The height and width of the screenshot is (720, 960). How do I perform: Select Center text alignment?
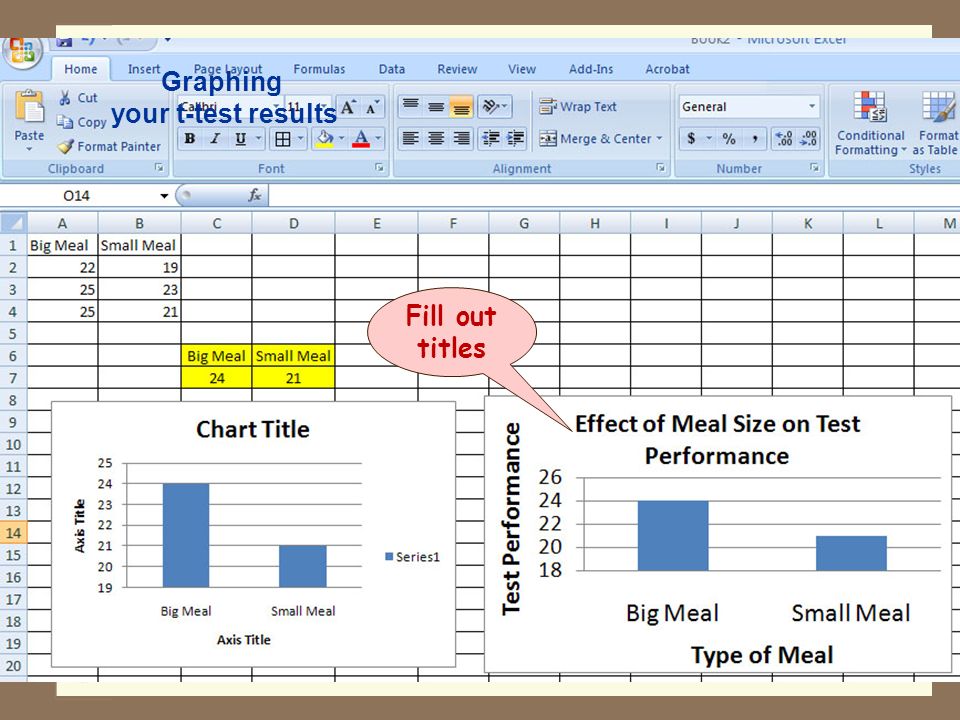[436, 138]
